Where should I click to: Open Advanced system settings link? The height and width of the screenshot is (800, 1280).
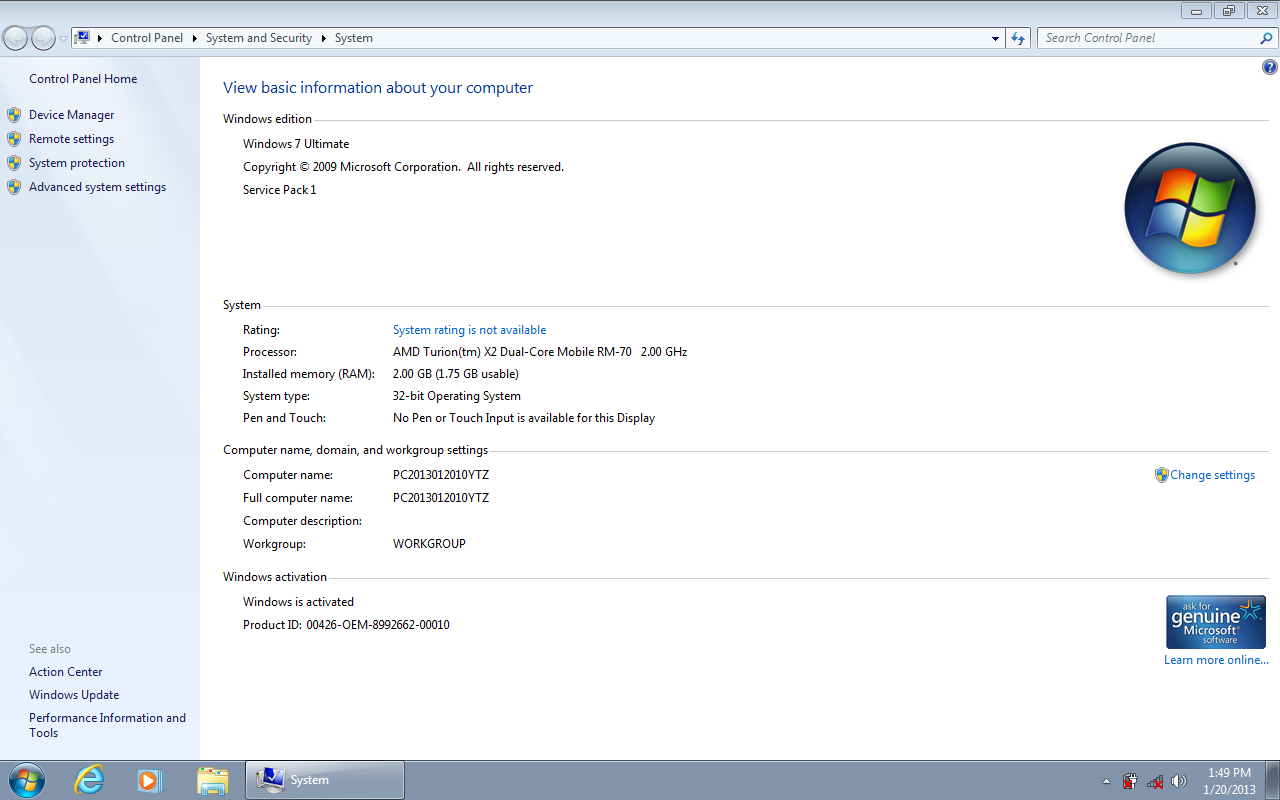[97, 187]
